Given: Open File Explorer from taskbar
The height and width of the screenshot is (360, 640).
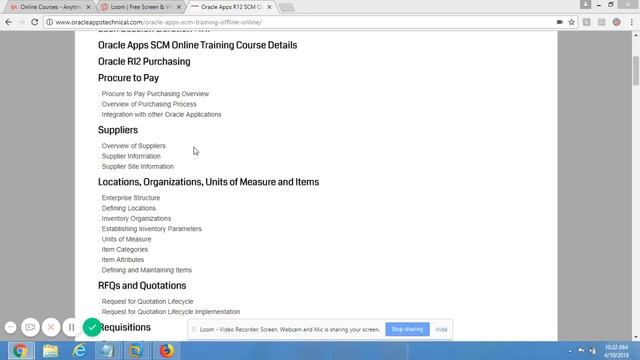Looking at the screenshot, I should [50, 351].
